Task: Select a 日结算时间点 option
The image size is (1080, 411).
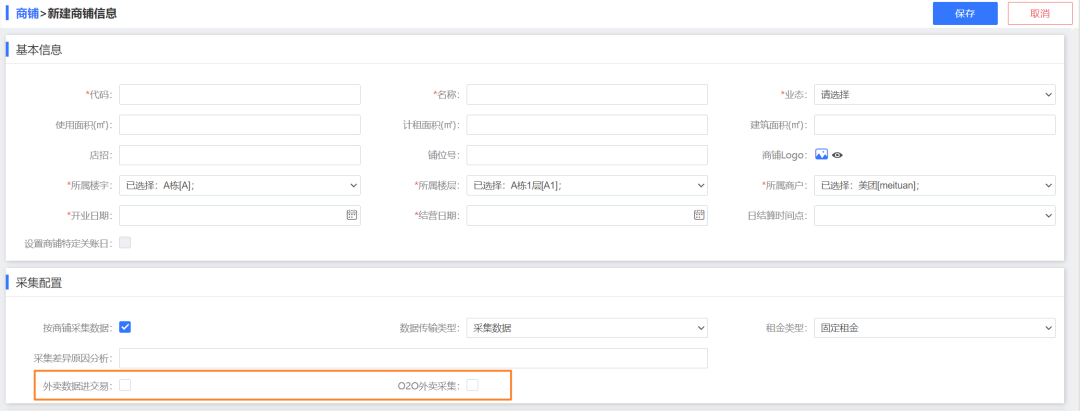Action: (934, 215)
